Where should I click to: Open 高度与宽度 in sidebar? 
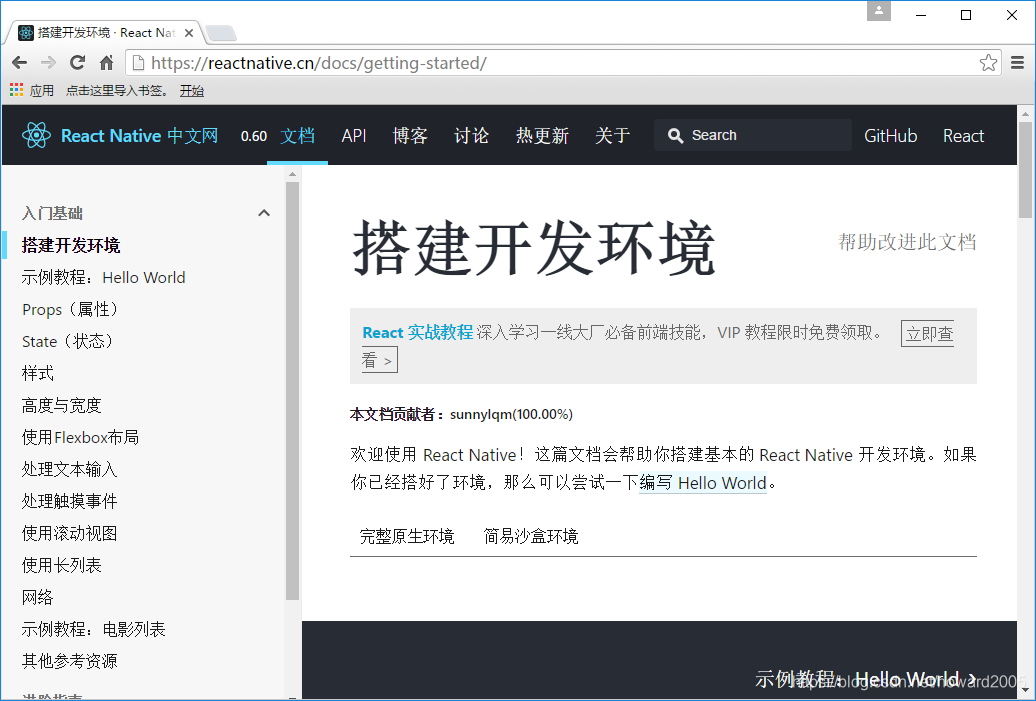pos(61,405)
